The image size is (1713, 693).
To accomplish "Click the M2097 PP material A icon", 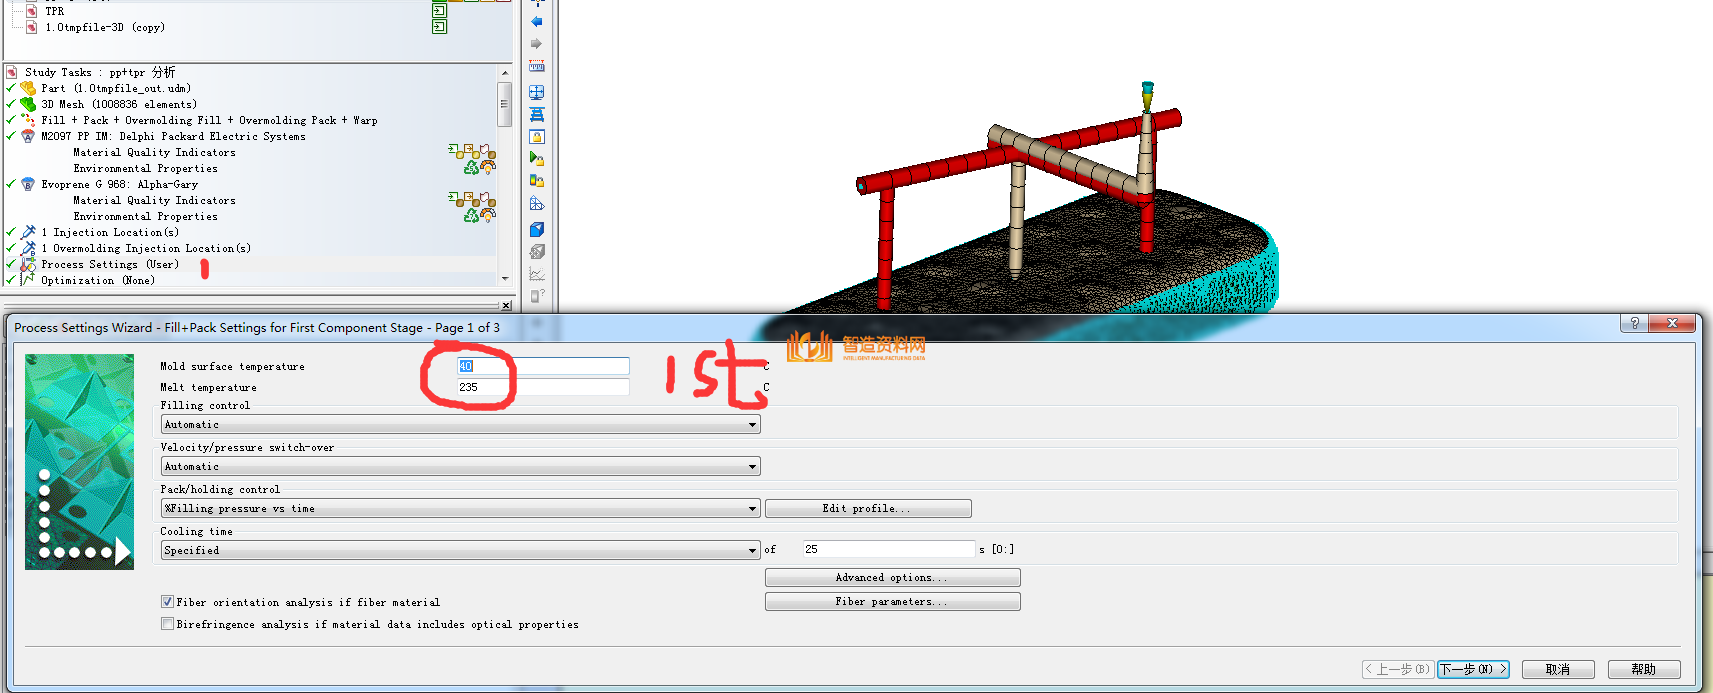I will (x=28, y=136).
